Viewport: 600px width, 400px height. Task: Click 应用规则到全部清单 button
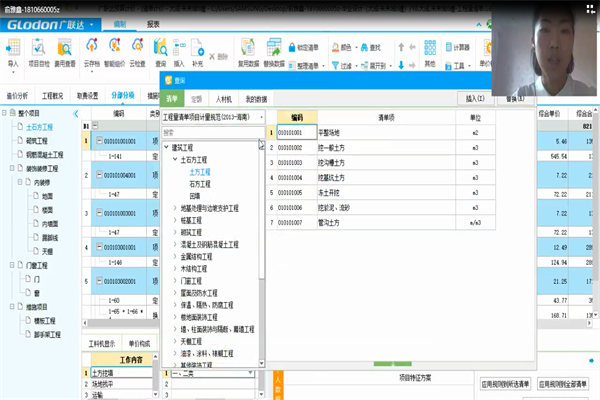click(x=562, y=384)
